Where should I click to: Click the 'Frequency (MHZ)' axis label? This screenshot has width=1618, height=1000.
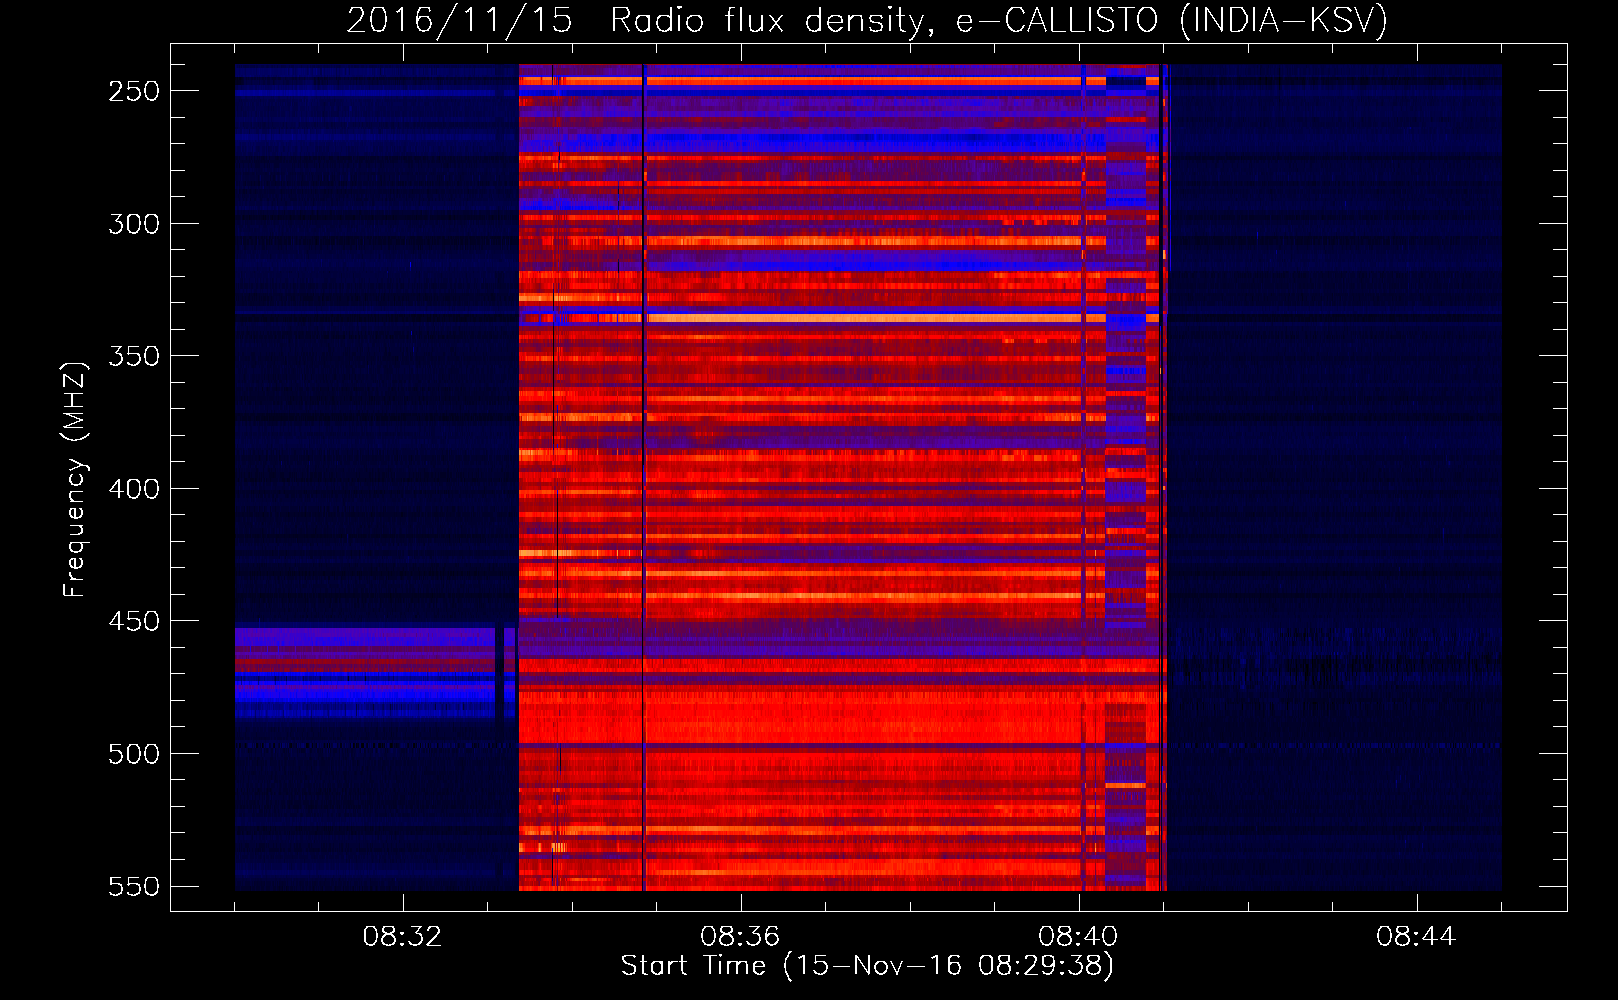coord(75,480)
